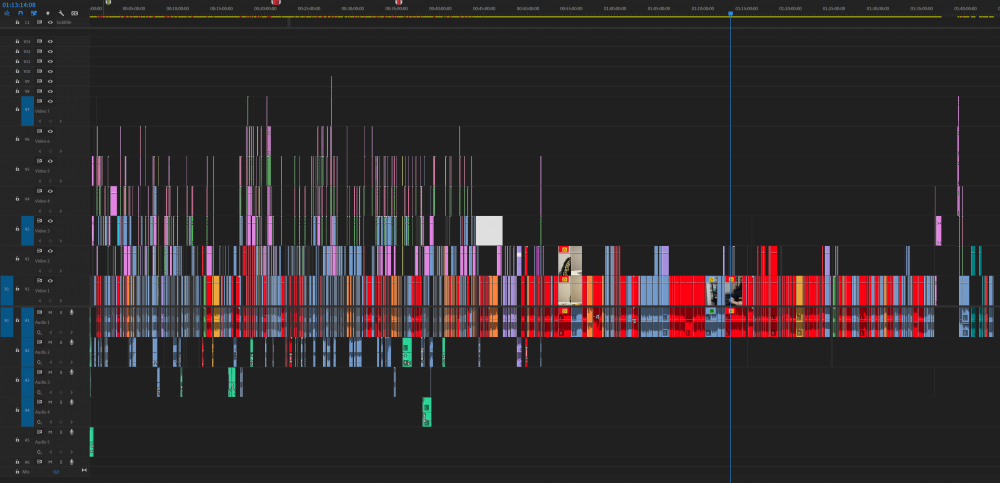Toggle sync lock on Video 7 track
This screenshot has width=1000, height=483.
[x=39, y=101]
